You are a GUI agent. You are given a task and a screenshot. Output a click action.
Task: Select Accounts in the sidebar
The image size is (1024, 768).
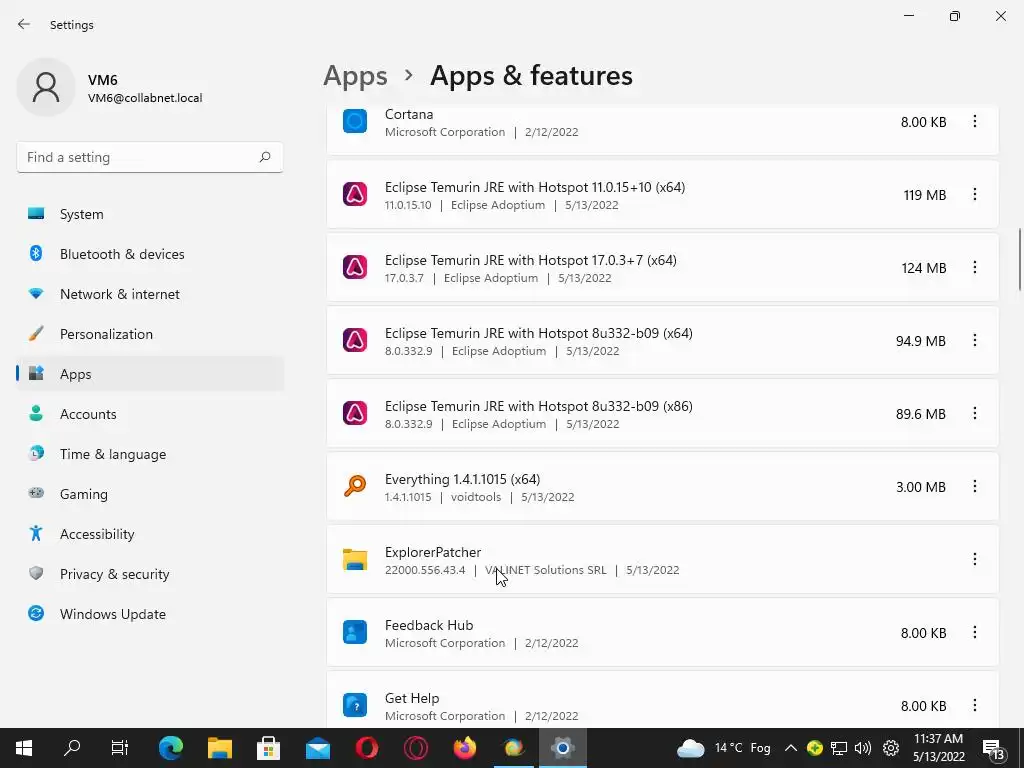pos(150,414)
